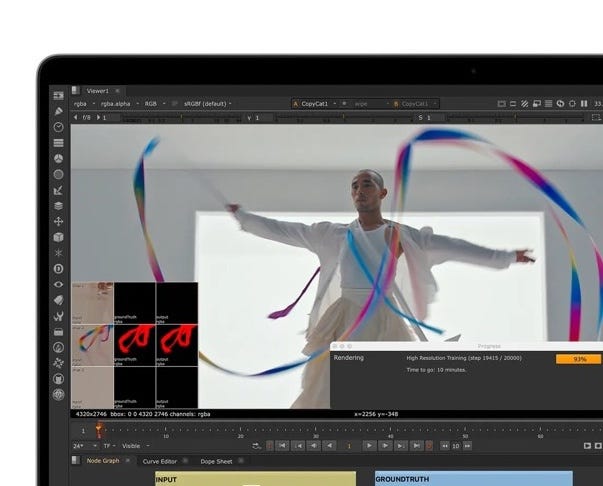Open the Channel nodes menu
This screenshot has height=486, width=603.
tap(58, 143)
